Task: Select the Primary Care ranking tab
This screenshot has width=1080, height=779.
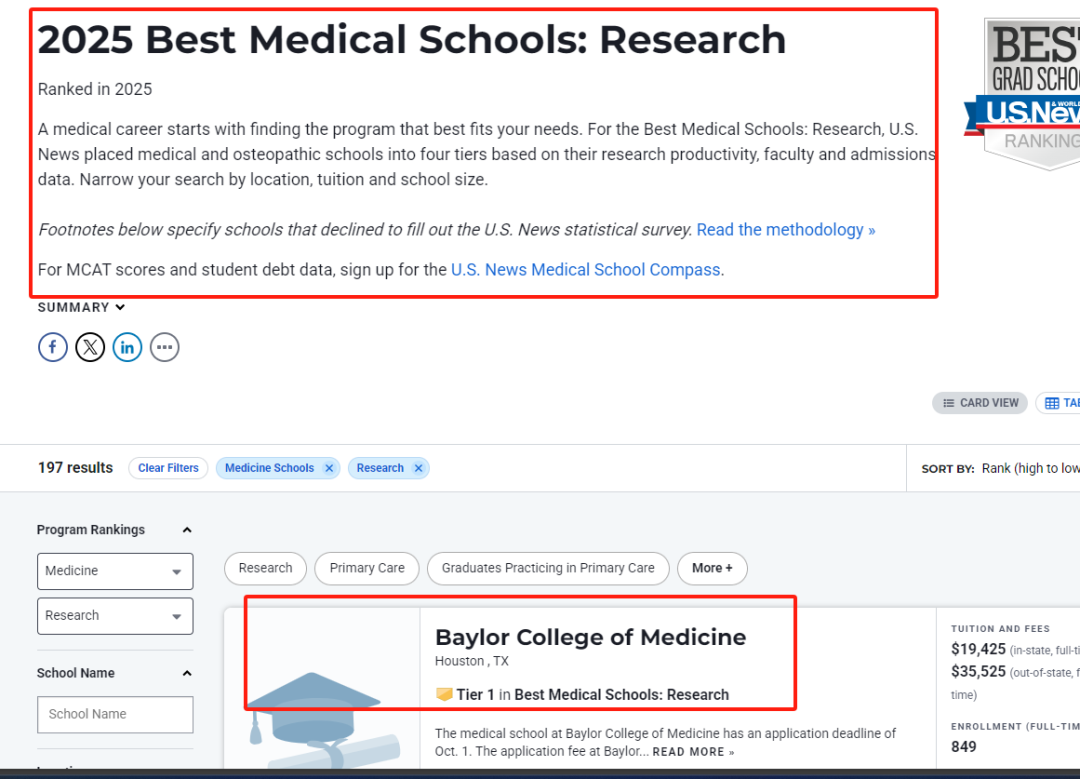Action: (x=367, y=568)
